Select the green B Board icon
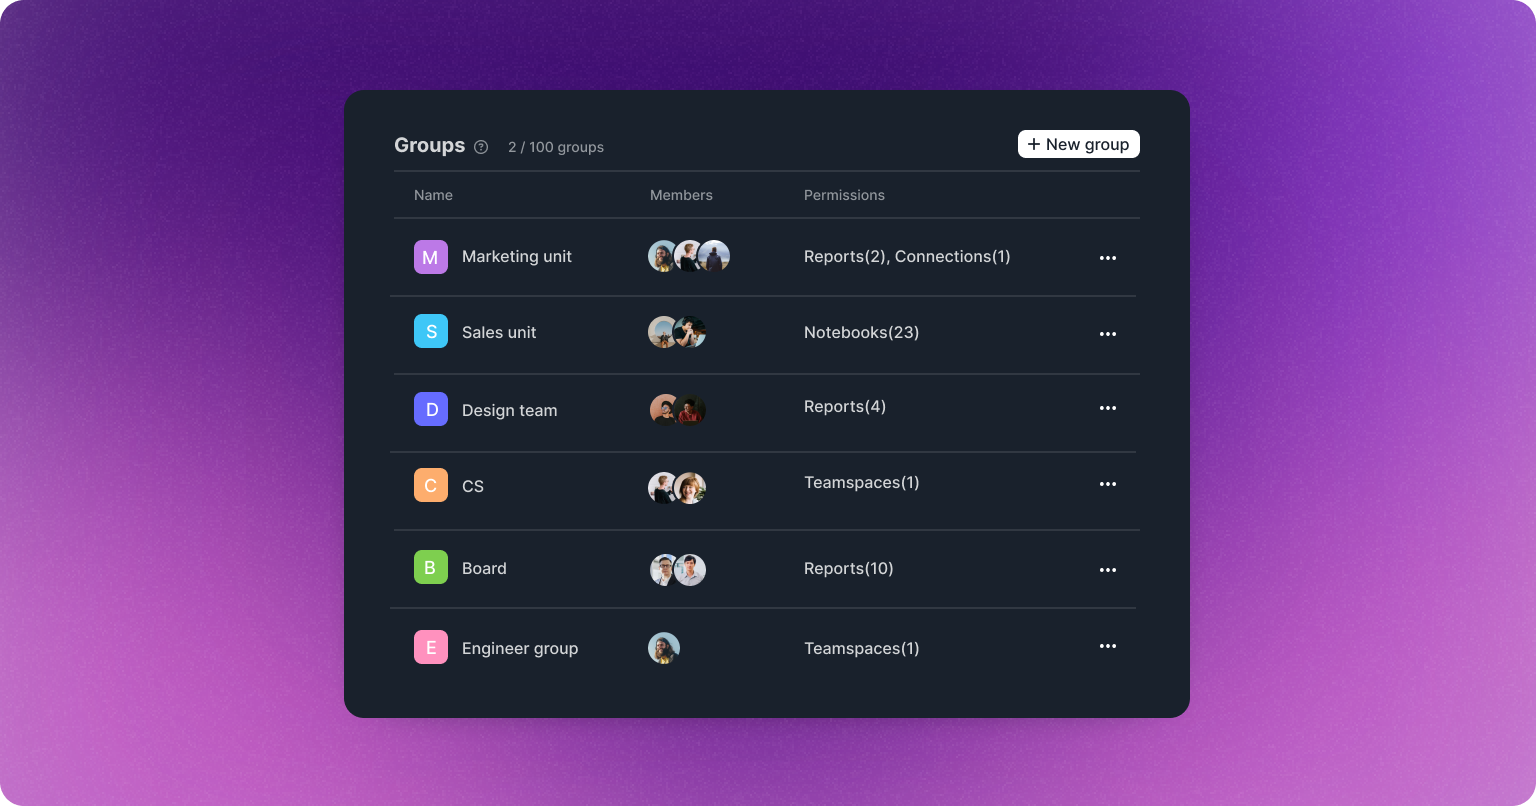This screenshot has height=806, width=1536. click(431, 568)
